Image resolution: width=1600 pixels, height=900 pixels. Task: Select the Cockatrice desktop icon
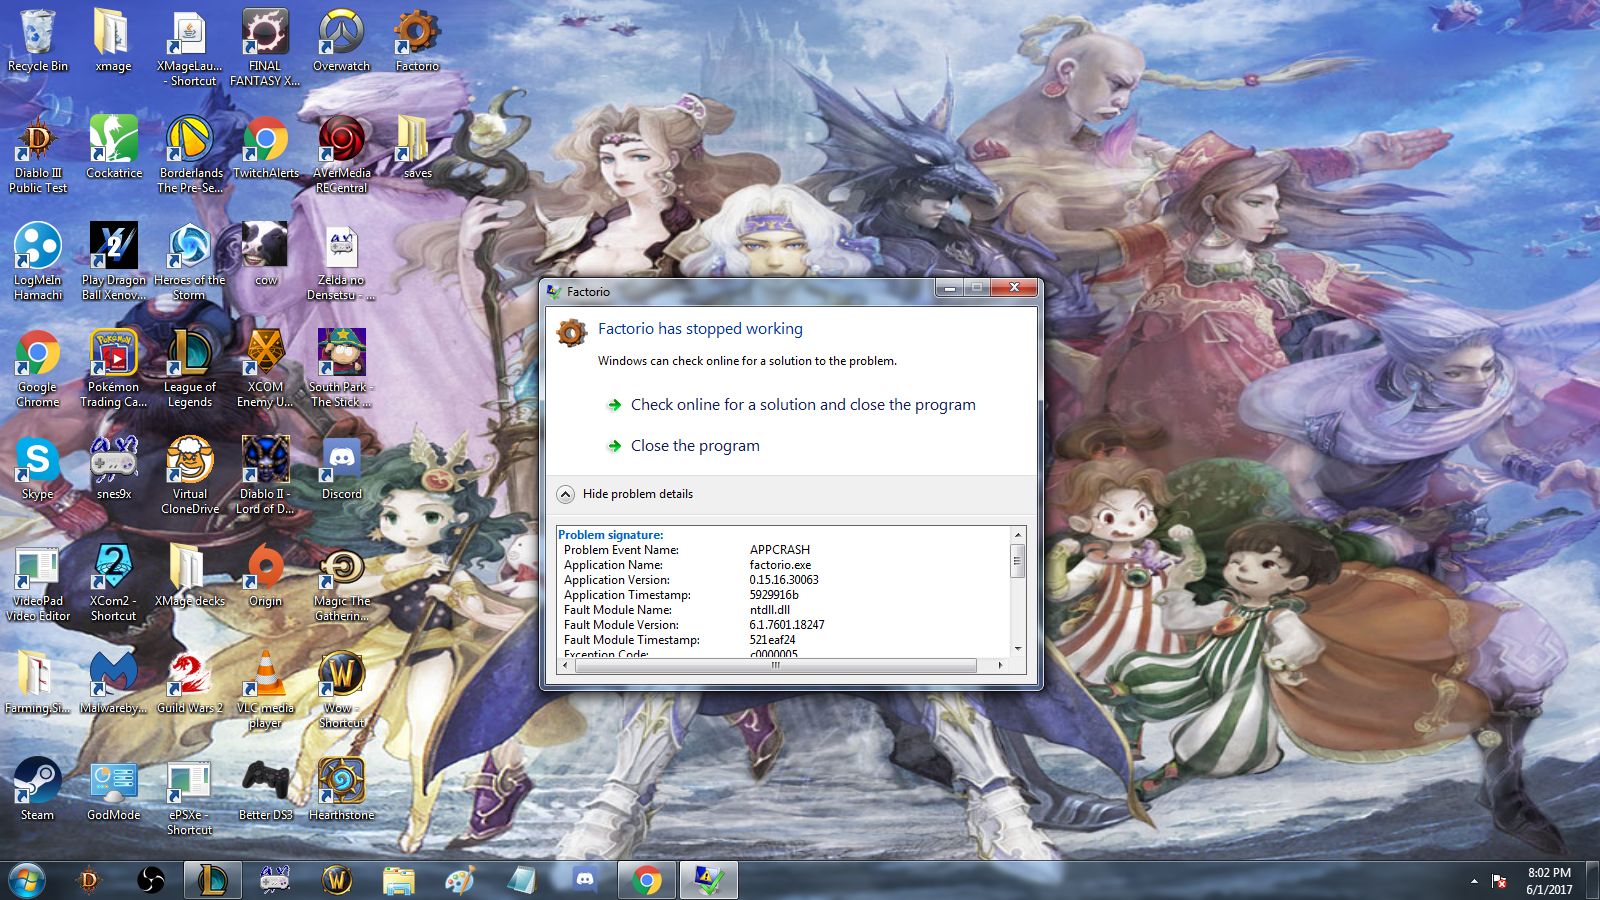click(114, 147)
